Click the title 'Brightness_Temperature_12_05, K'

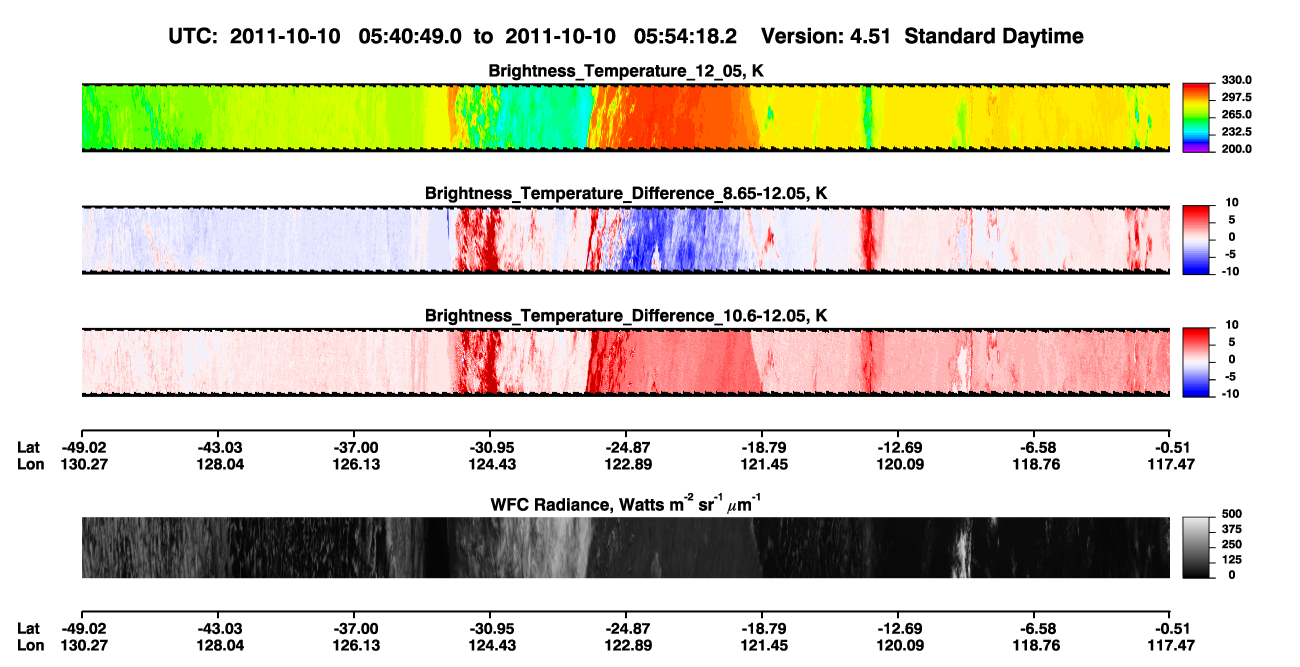(x=626, y=70)
